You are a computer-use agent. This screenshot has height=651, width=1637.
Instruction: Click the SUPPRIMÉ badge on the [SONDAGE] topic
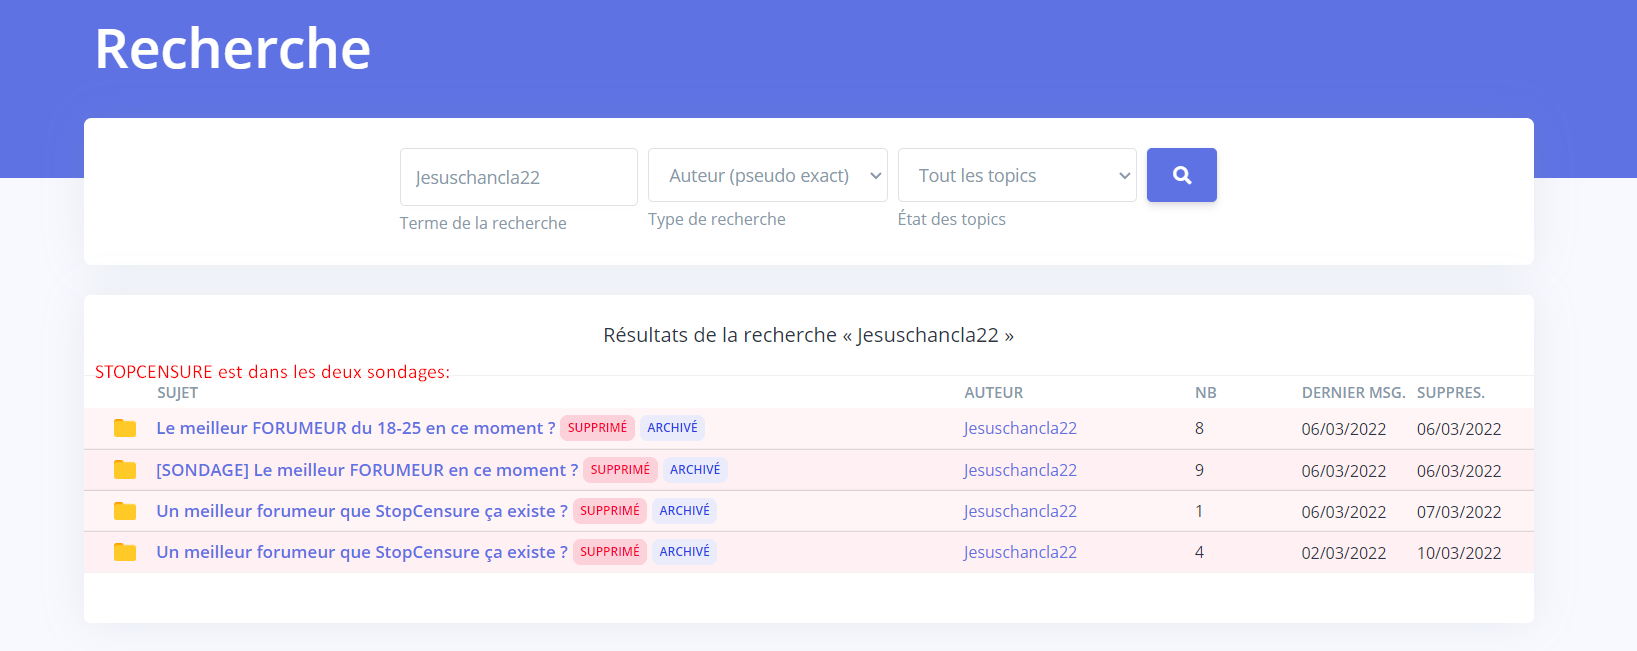(x=620, y=470)
